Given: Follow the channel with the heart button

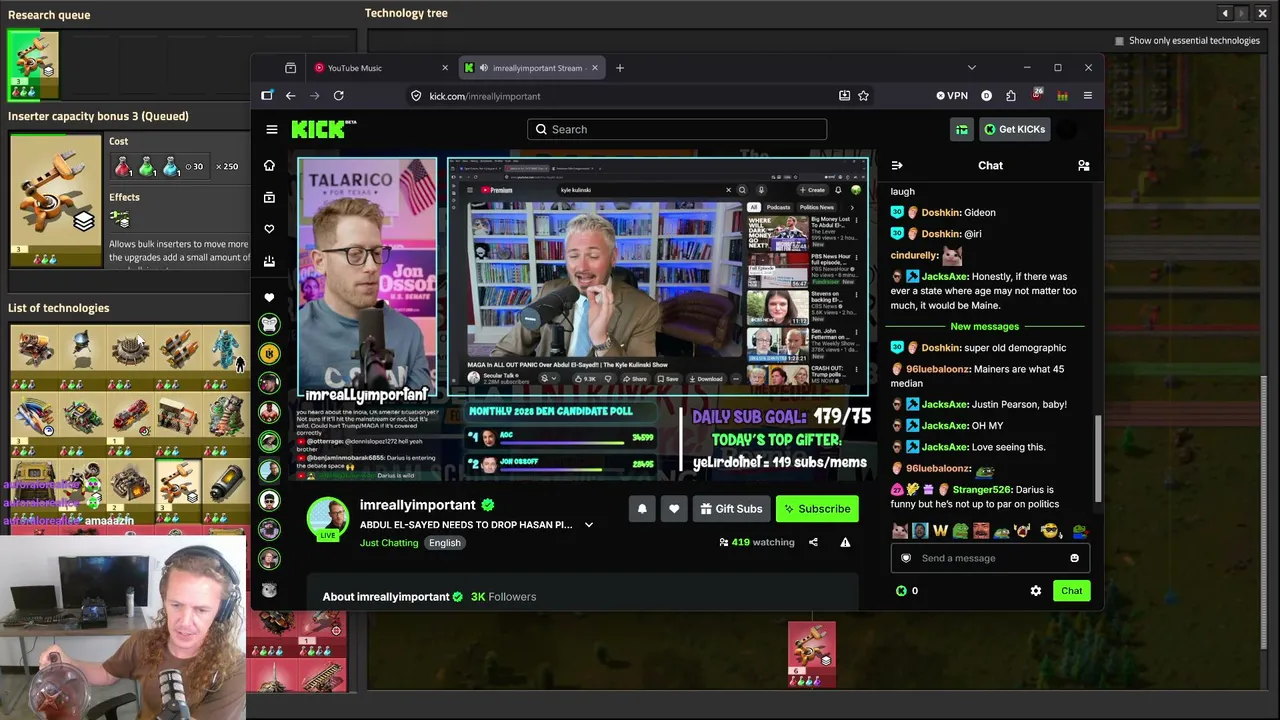Looking at the screenshot, I should tap(674, 509).
